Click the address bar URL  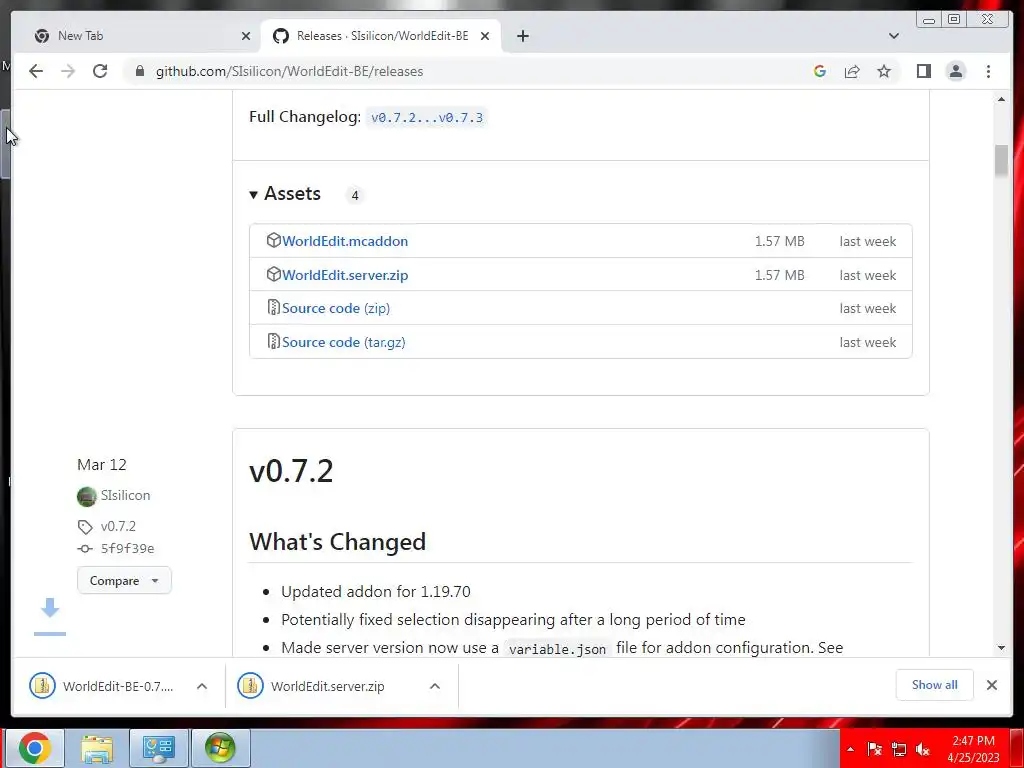pyautogui.click(x=289, y=71)
